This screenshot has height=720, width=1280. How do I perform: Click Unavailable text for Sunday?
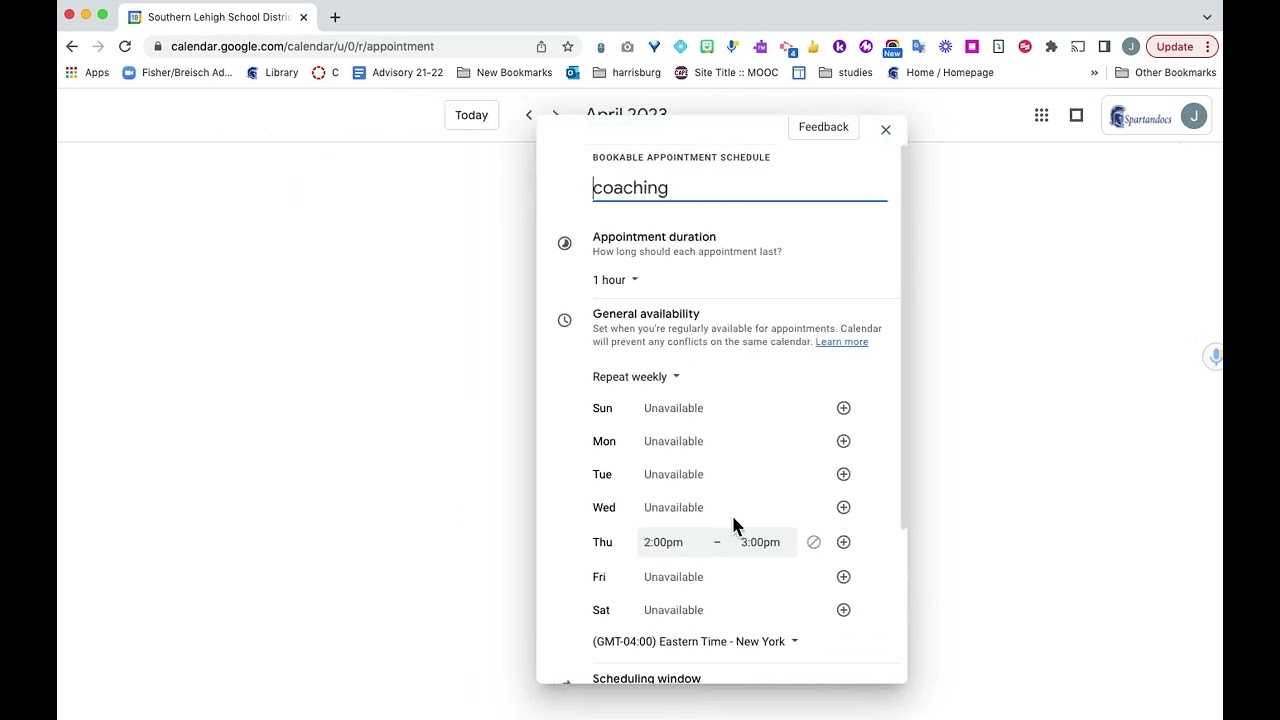tap(673, 408)
